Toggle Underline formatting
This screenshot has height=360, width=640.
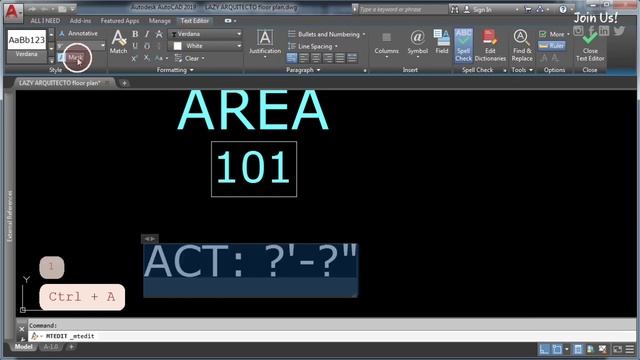[x=135, y=46]
